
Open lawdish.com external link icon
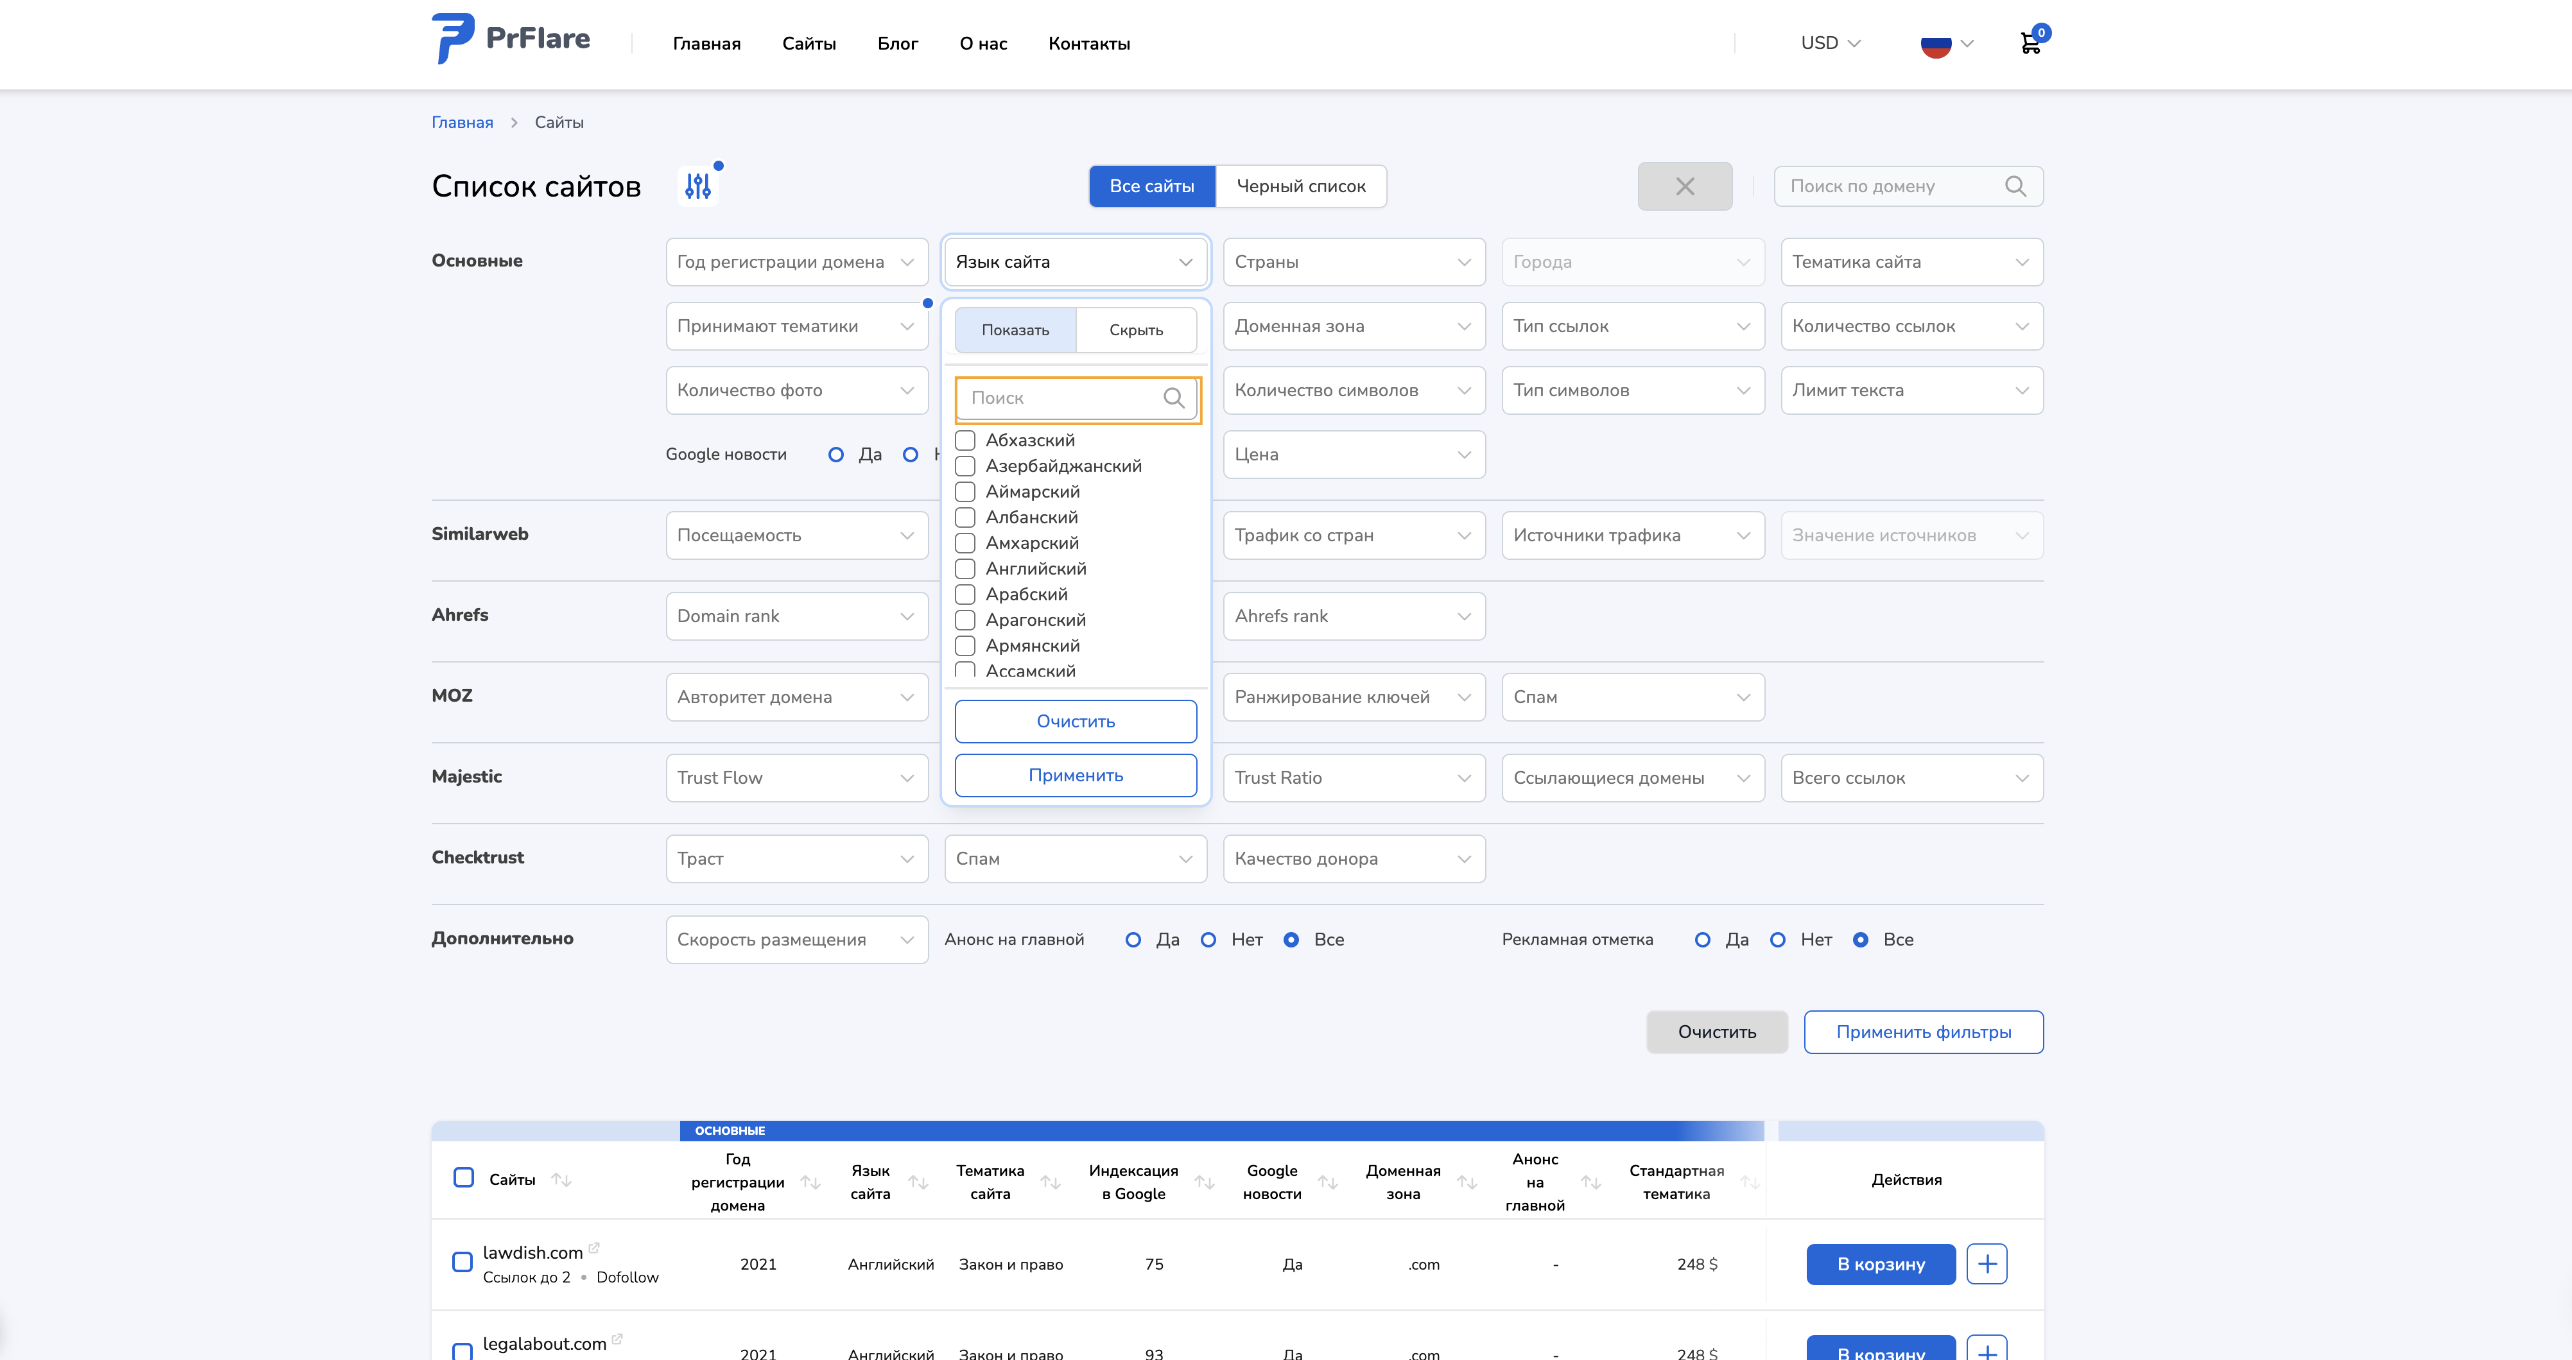(594, 1247)
